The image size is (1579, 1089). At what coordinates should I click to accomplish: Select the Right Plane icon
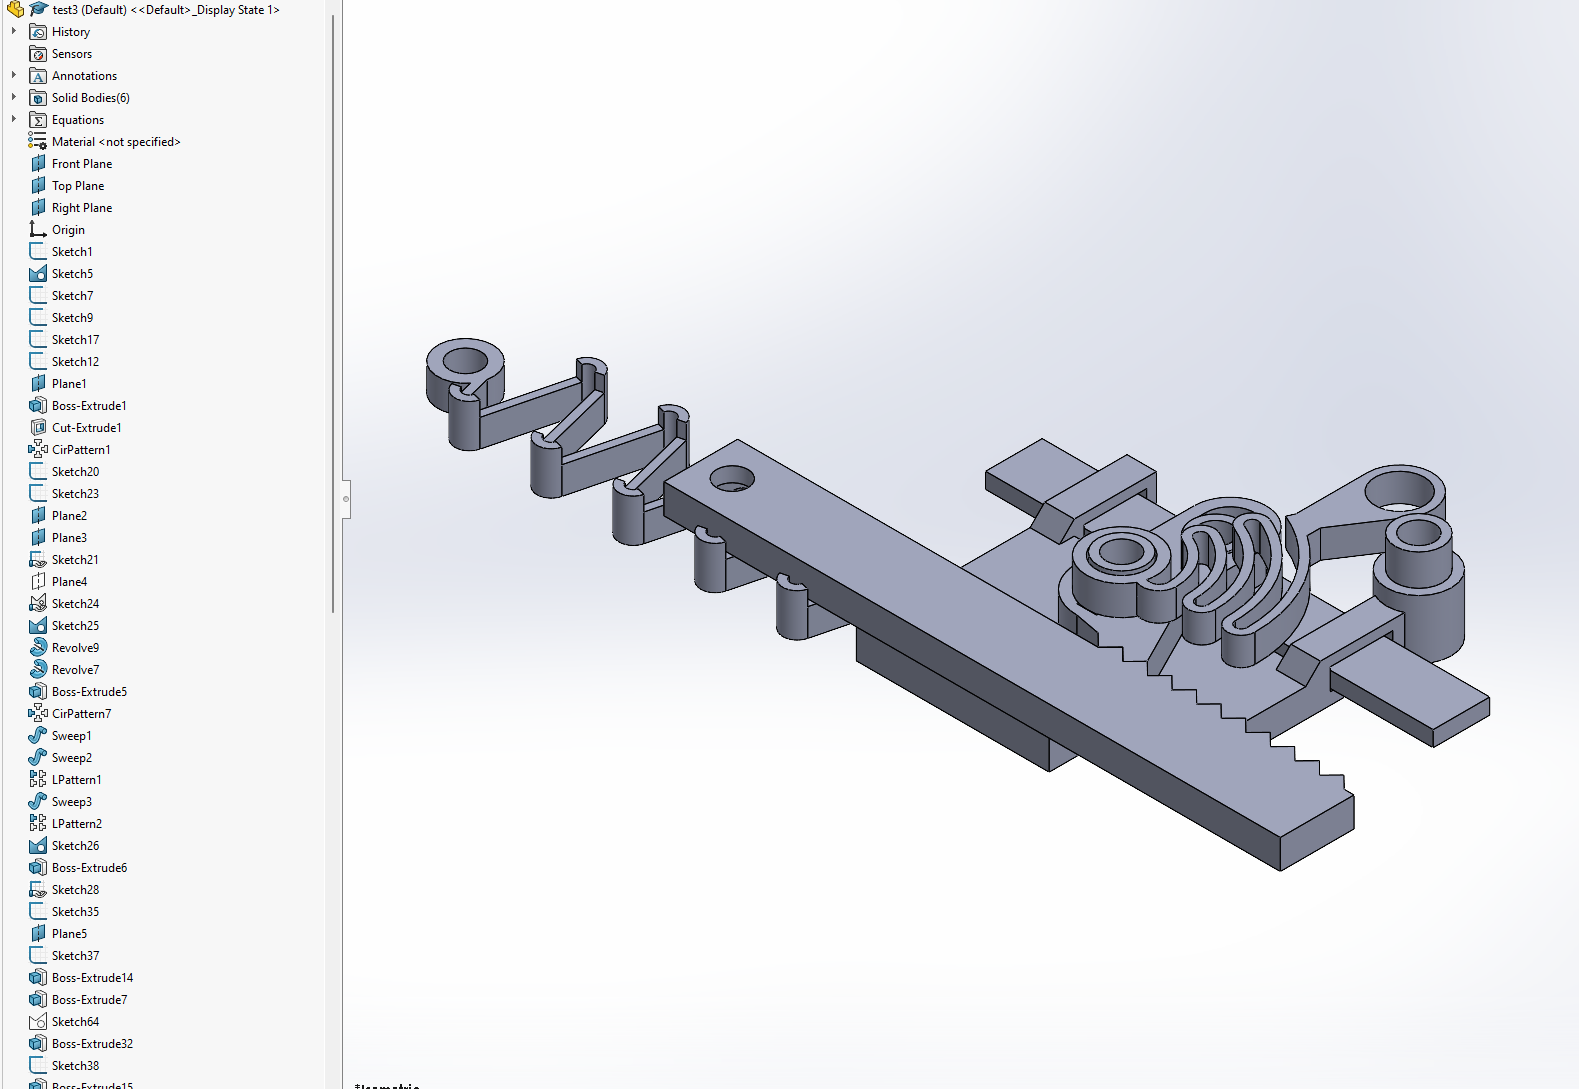coord(38,208)
